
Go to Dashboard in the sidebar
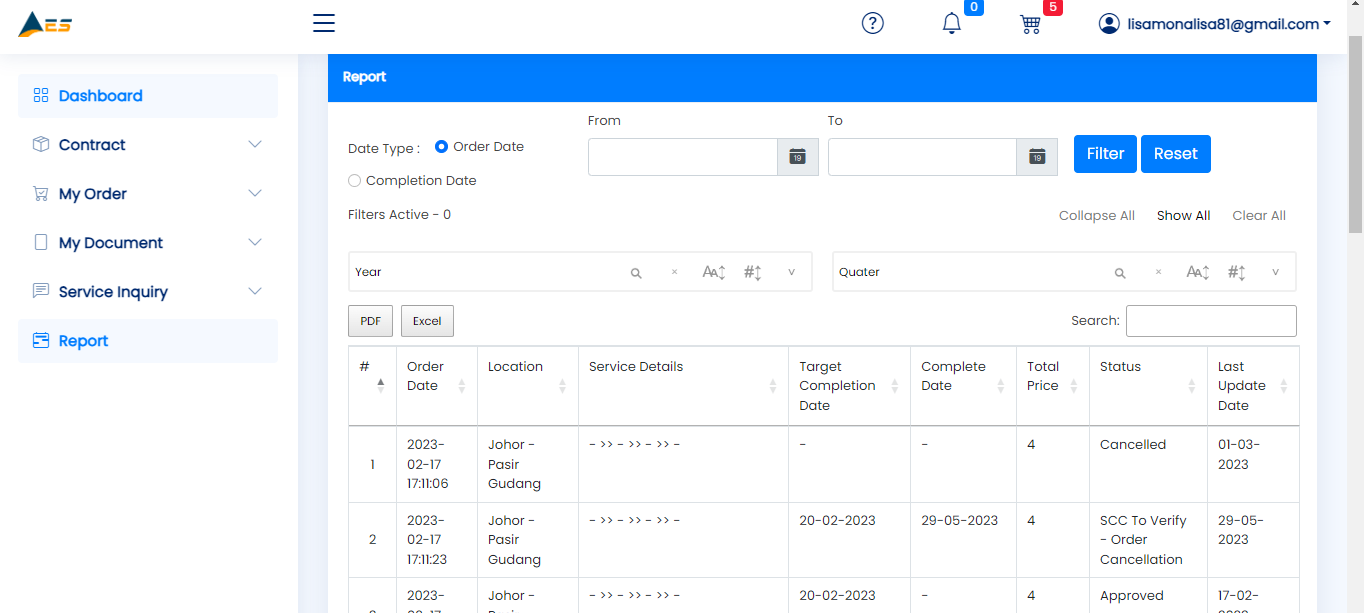148,96
